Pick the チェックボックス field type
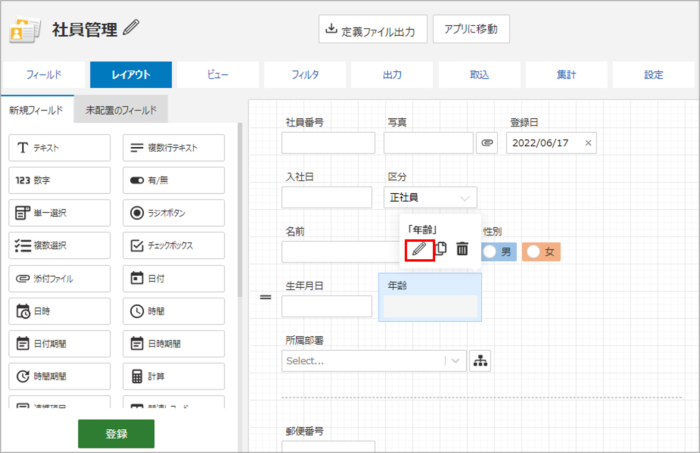The width and height of the screenshot is (700, 453). [x=174, y=245]
